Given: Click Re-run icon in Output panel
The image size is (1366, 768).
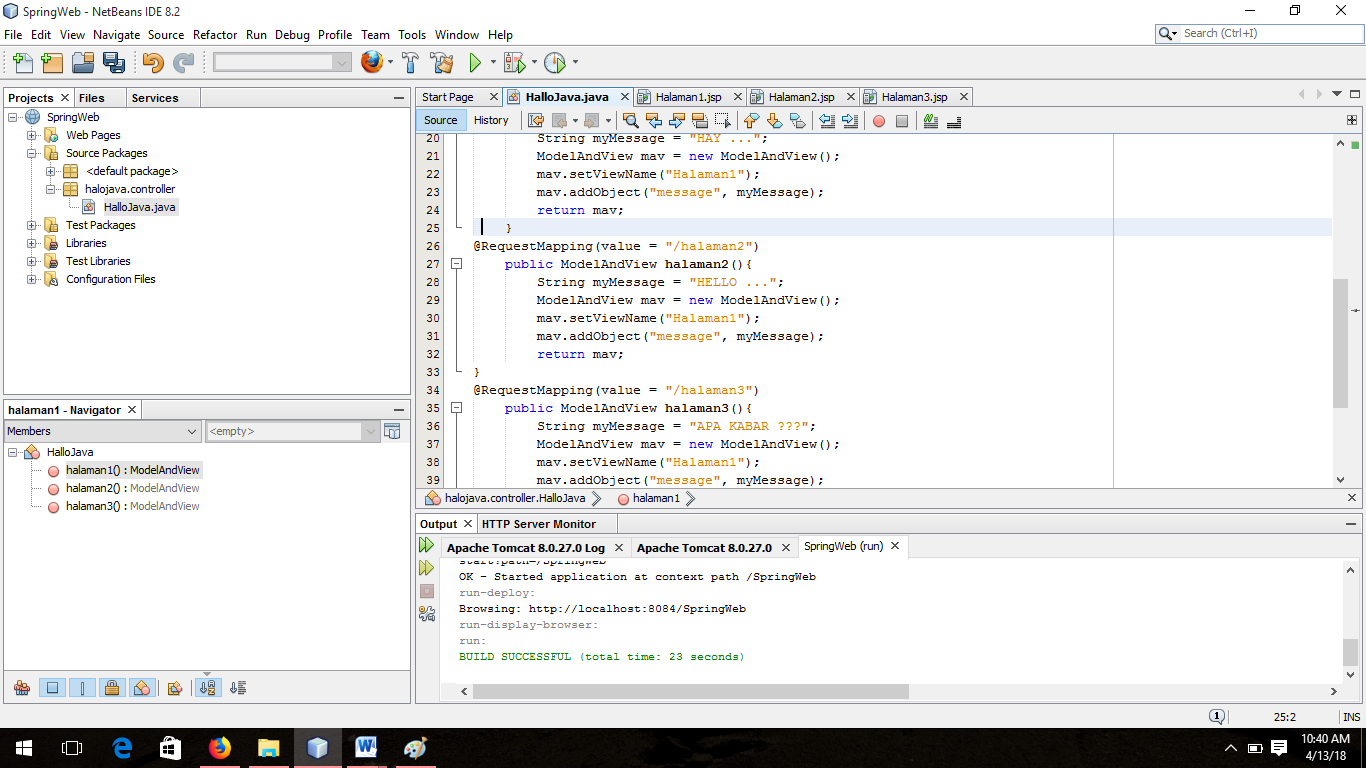Looking at the screenshot, I should pyautogui.click(x=427, y=546).
